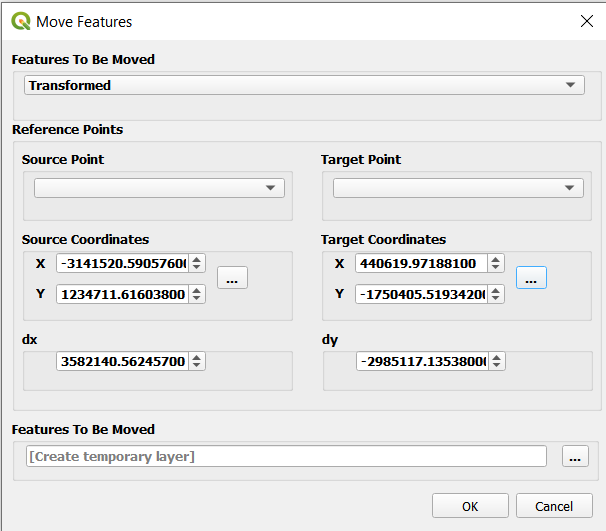Click the QGIS logo icon in title bar
This screenshot has height=531, width=606.
point(20,21)
